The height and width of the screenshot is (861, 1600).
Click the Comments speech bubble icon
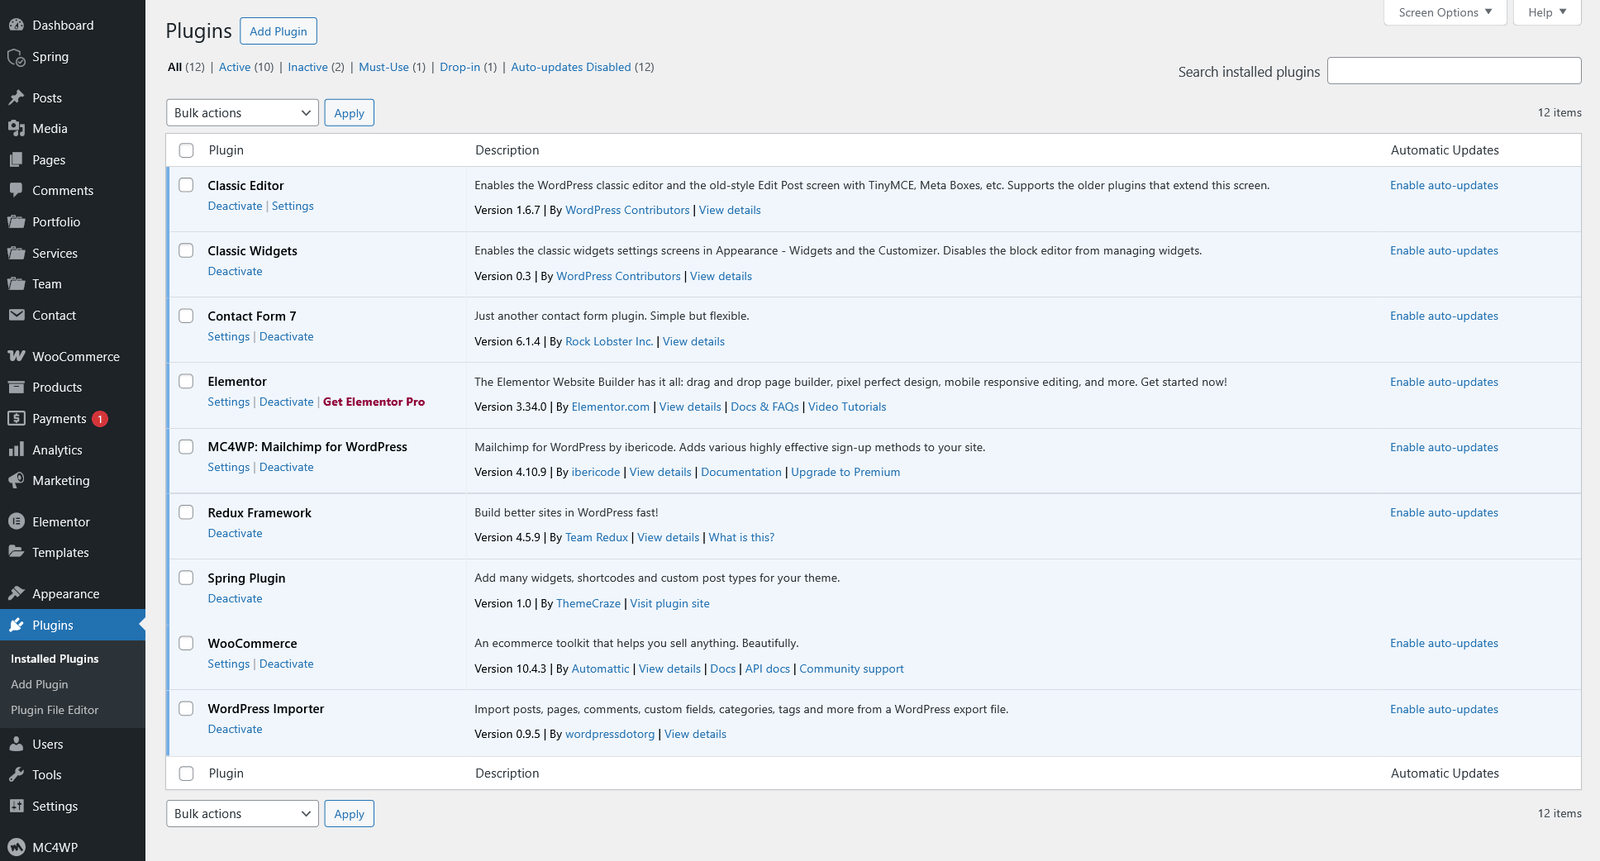[x=16, y=190]
